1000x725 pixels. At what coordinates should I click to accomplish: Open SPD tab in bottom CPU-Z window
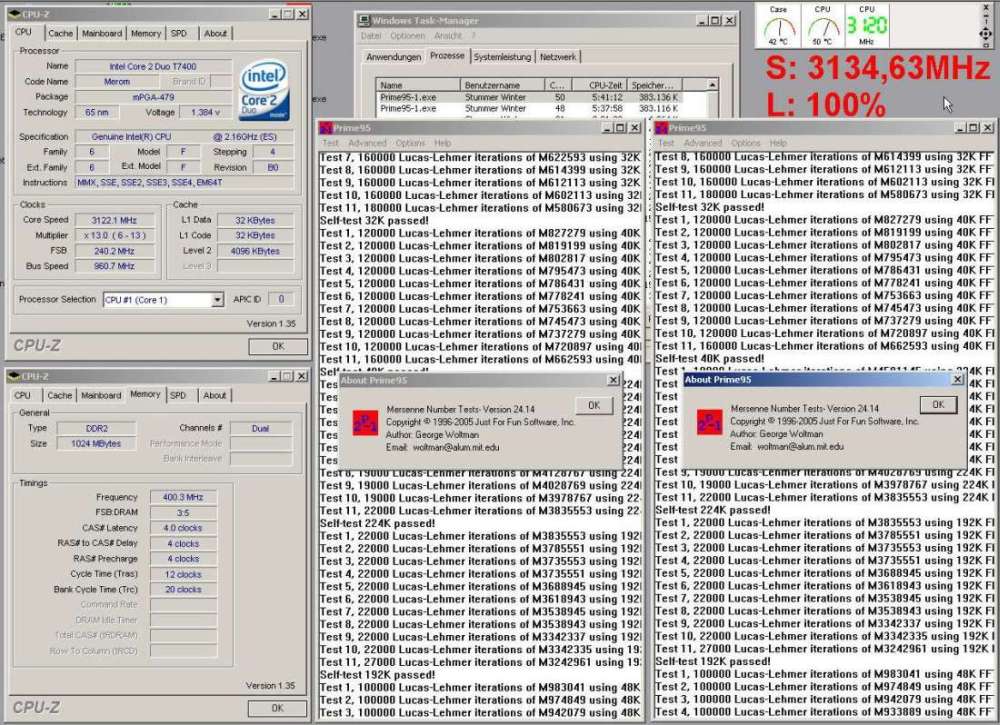178,395
